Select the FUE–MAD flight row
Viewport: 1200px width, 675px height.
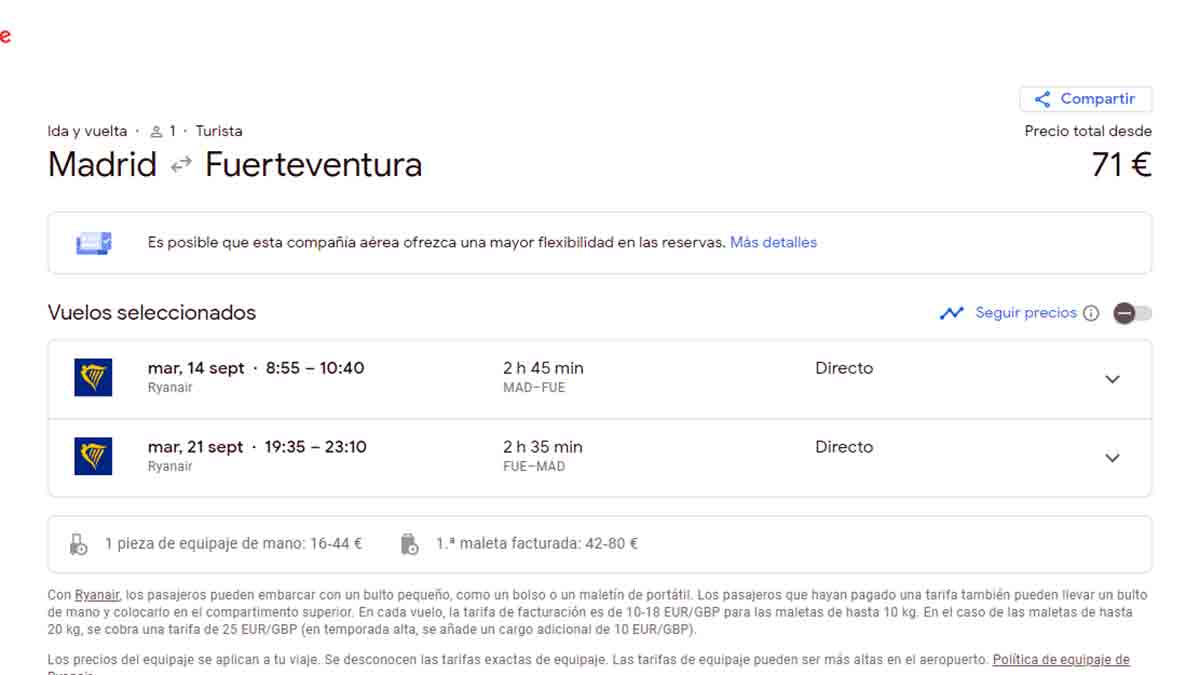coord(600,458)
